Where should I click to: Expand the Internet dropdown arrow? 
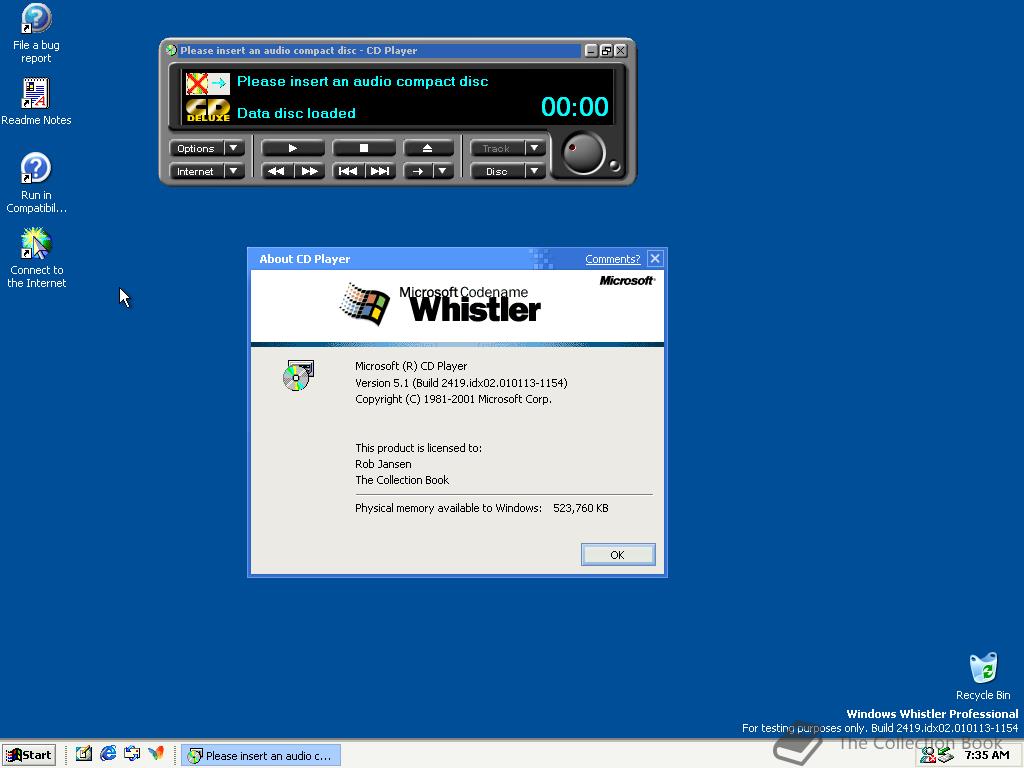click(234, 171)
